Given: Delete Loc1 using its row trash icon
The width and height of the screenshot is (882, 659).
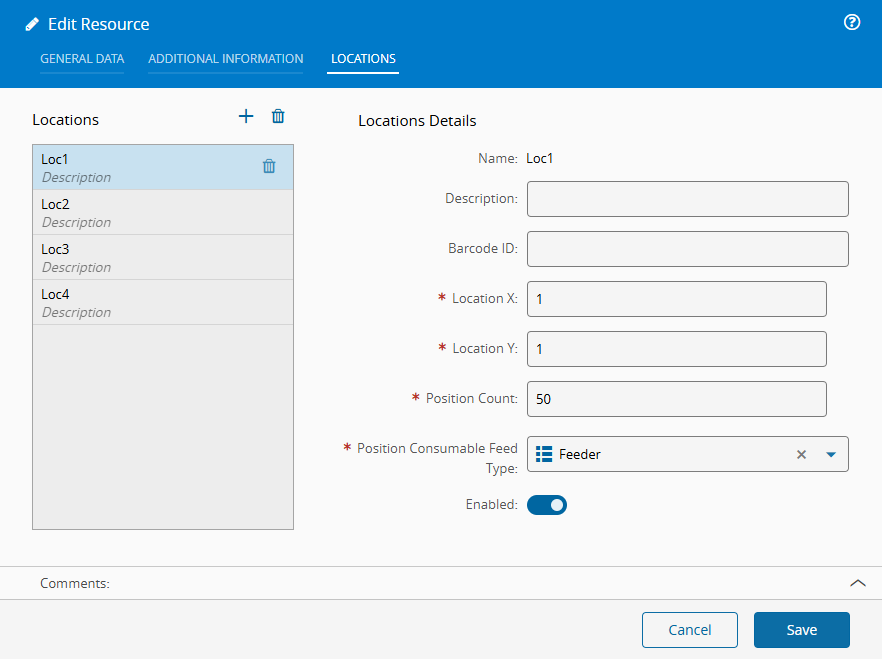Looking at the screenshot, I should tap(269, 167).
